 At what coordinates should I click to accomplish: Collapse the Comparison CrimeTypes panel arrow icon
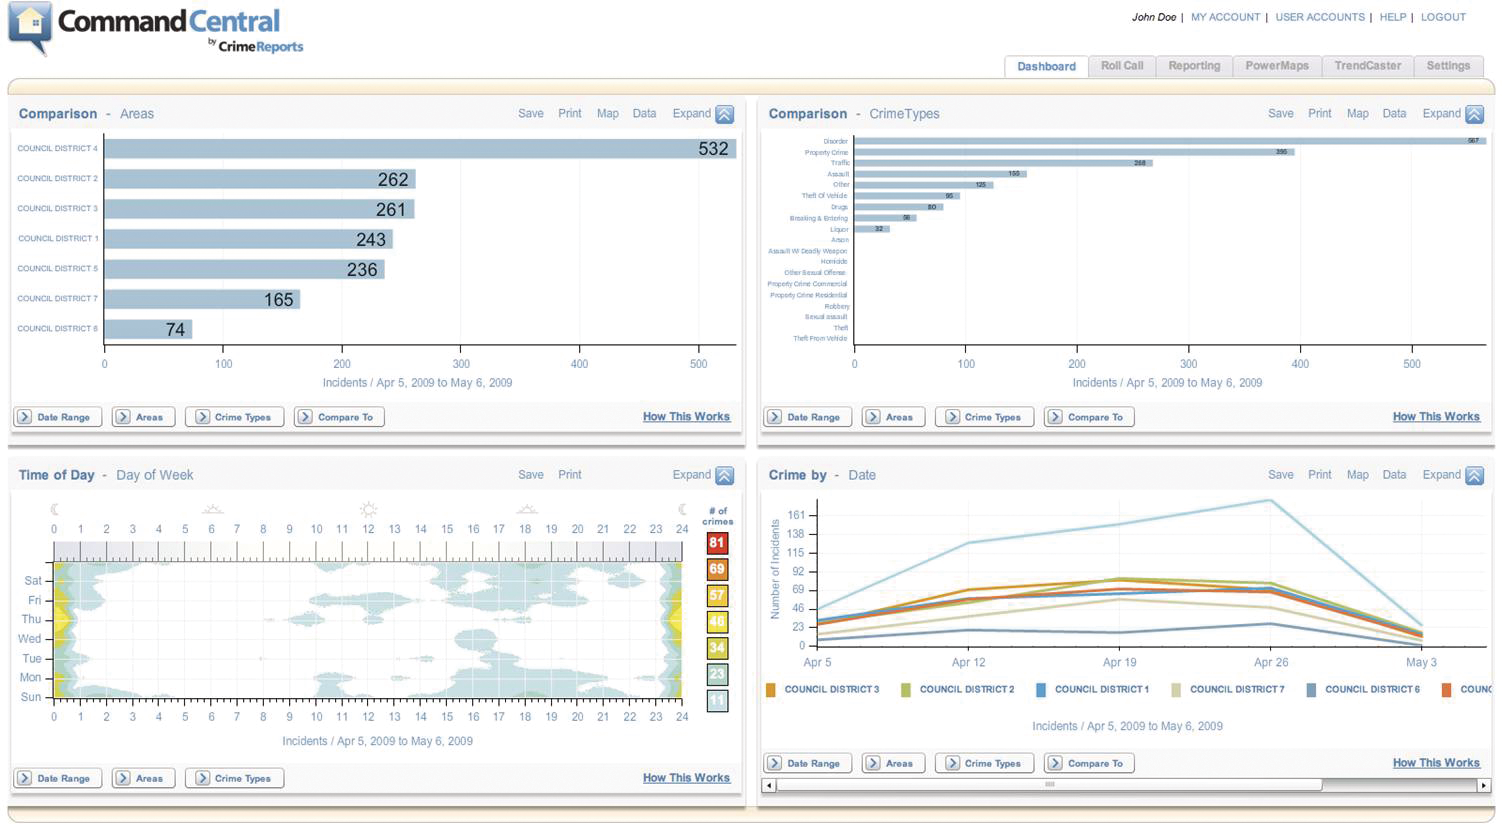click(x=1474, y=114)
